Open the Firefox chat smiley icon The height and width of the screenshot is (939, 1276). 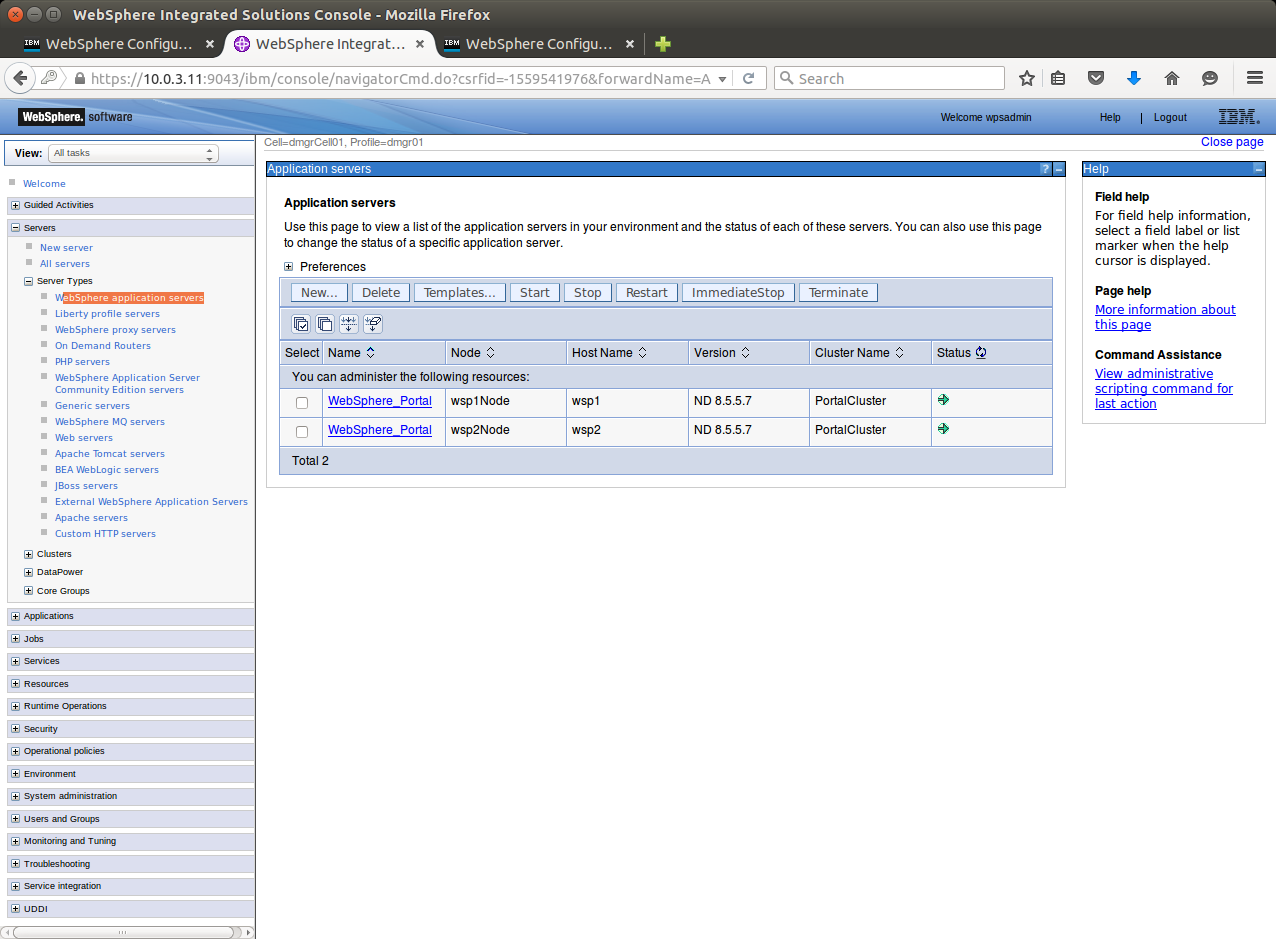[1210, 78]
